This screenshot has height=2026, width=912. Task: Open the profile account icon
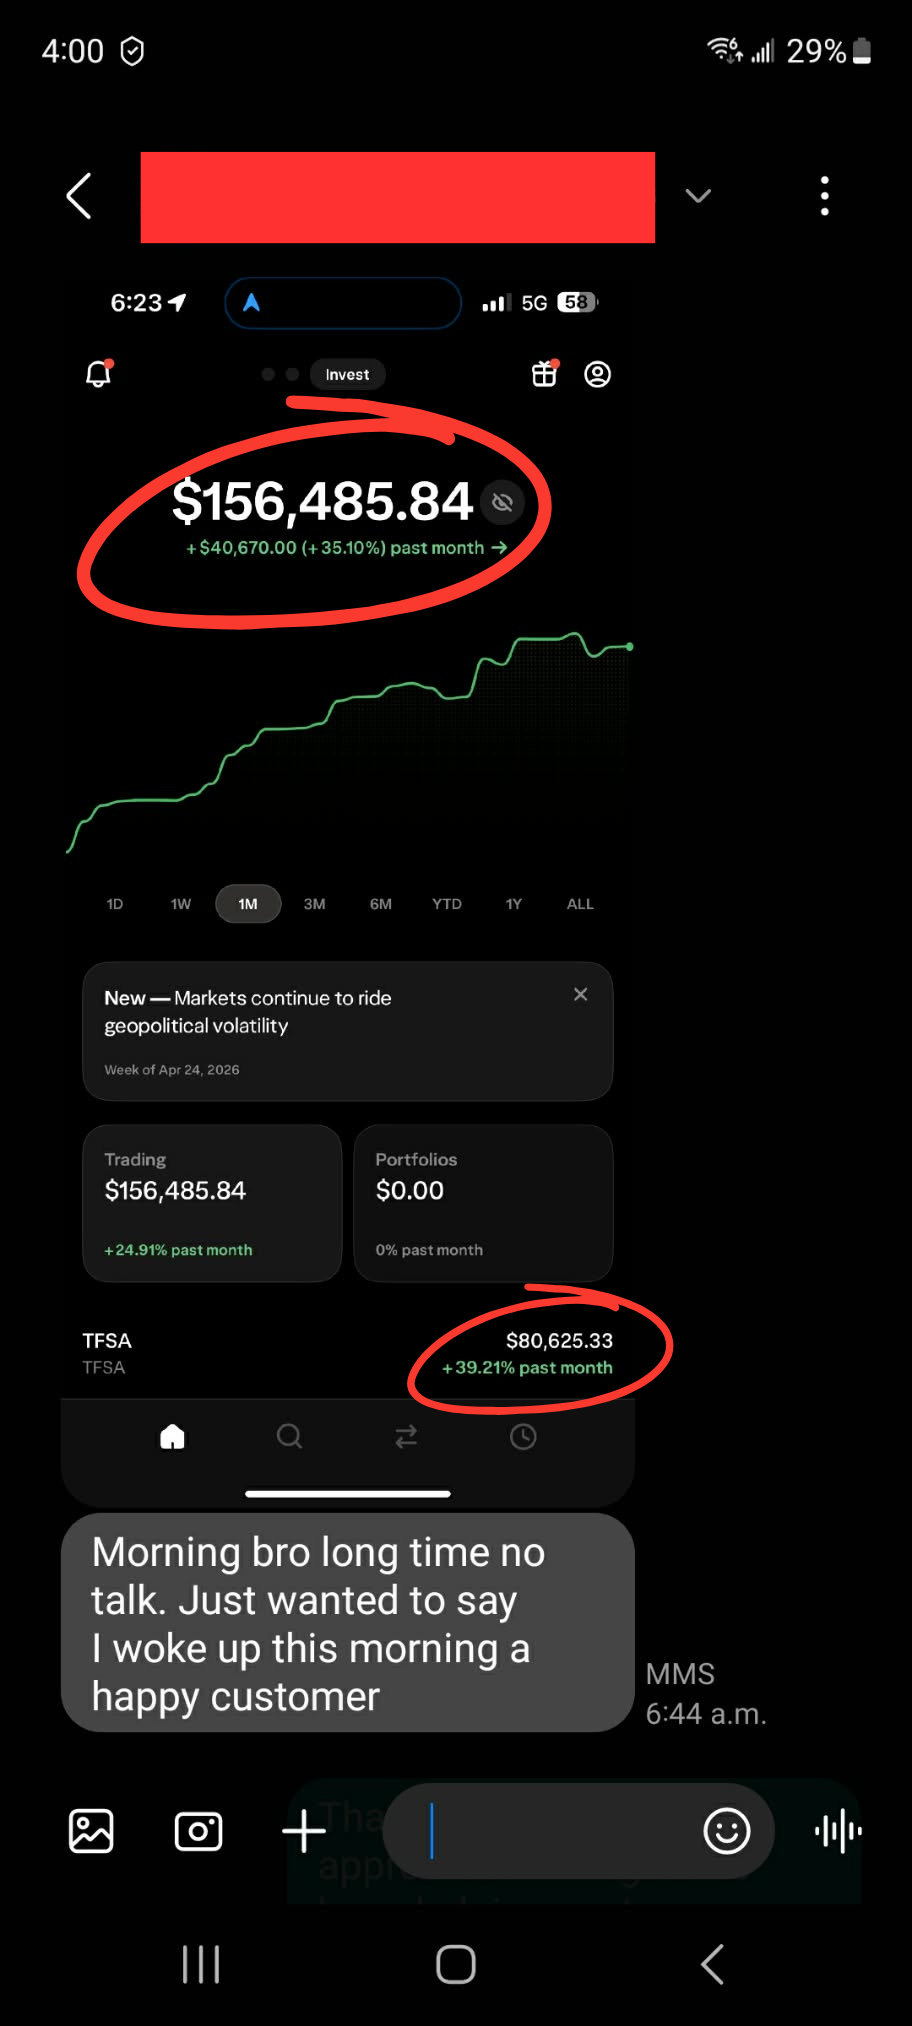point(598,374)
